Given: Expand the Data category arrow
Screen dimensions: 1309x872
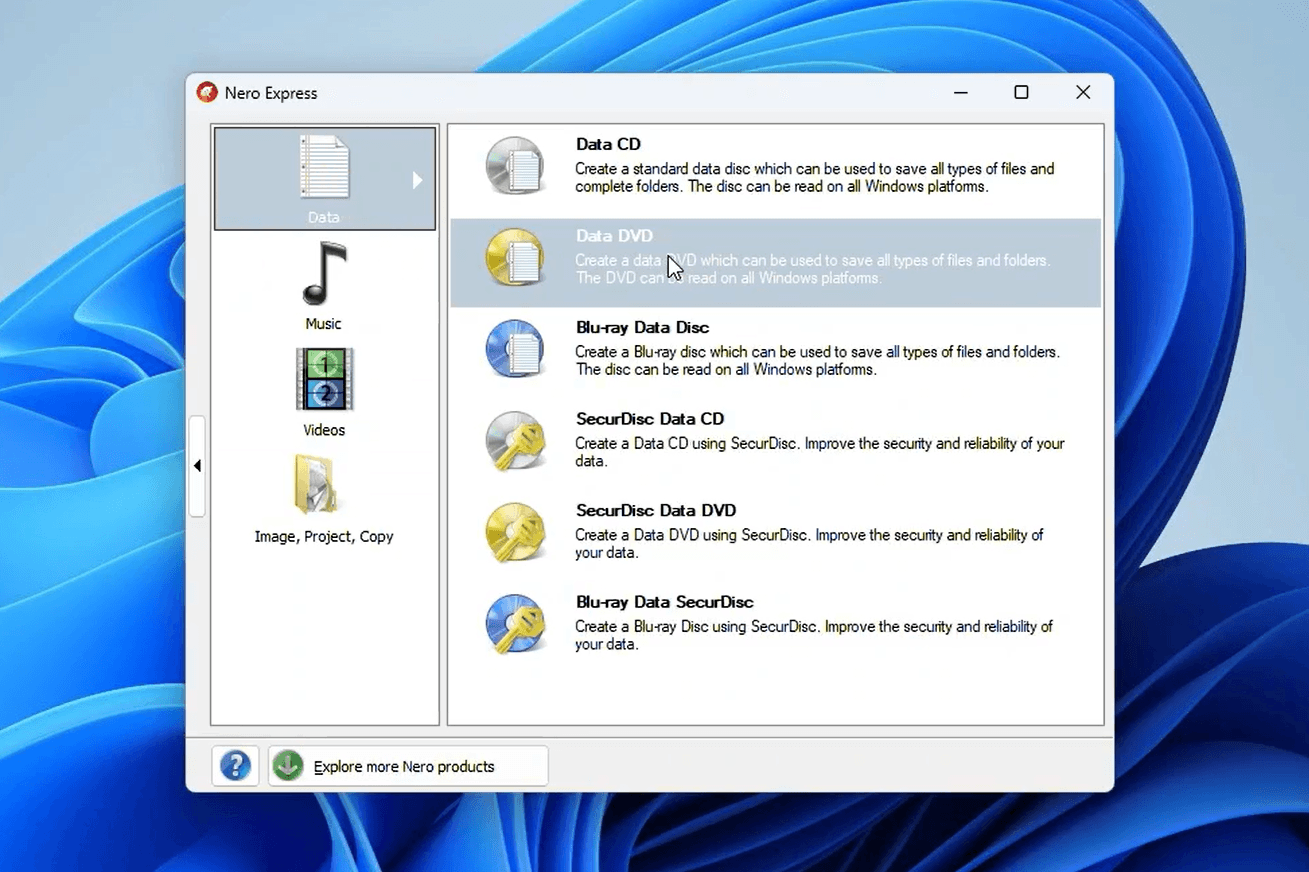Looking at the screenshot, I should [417, 180].
